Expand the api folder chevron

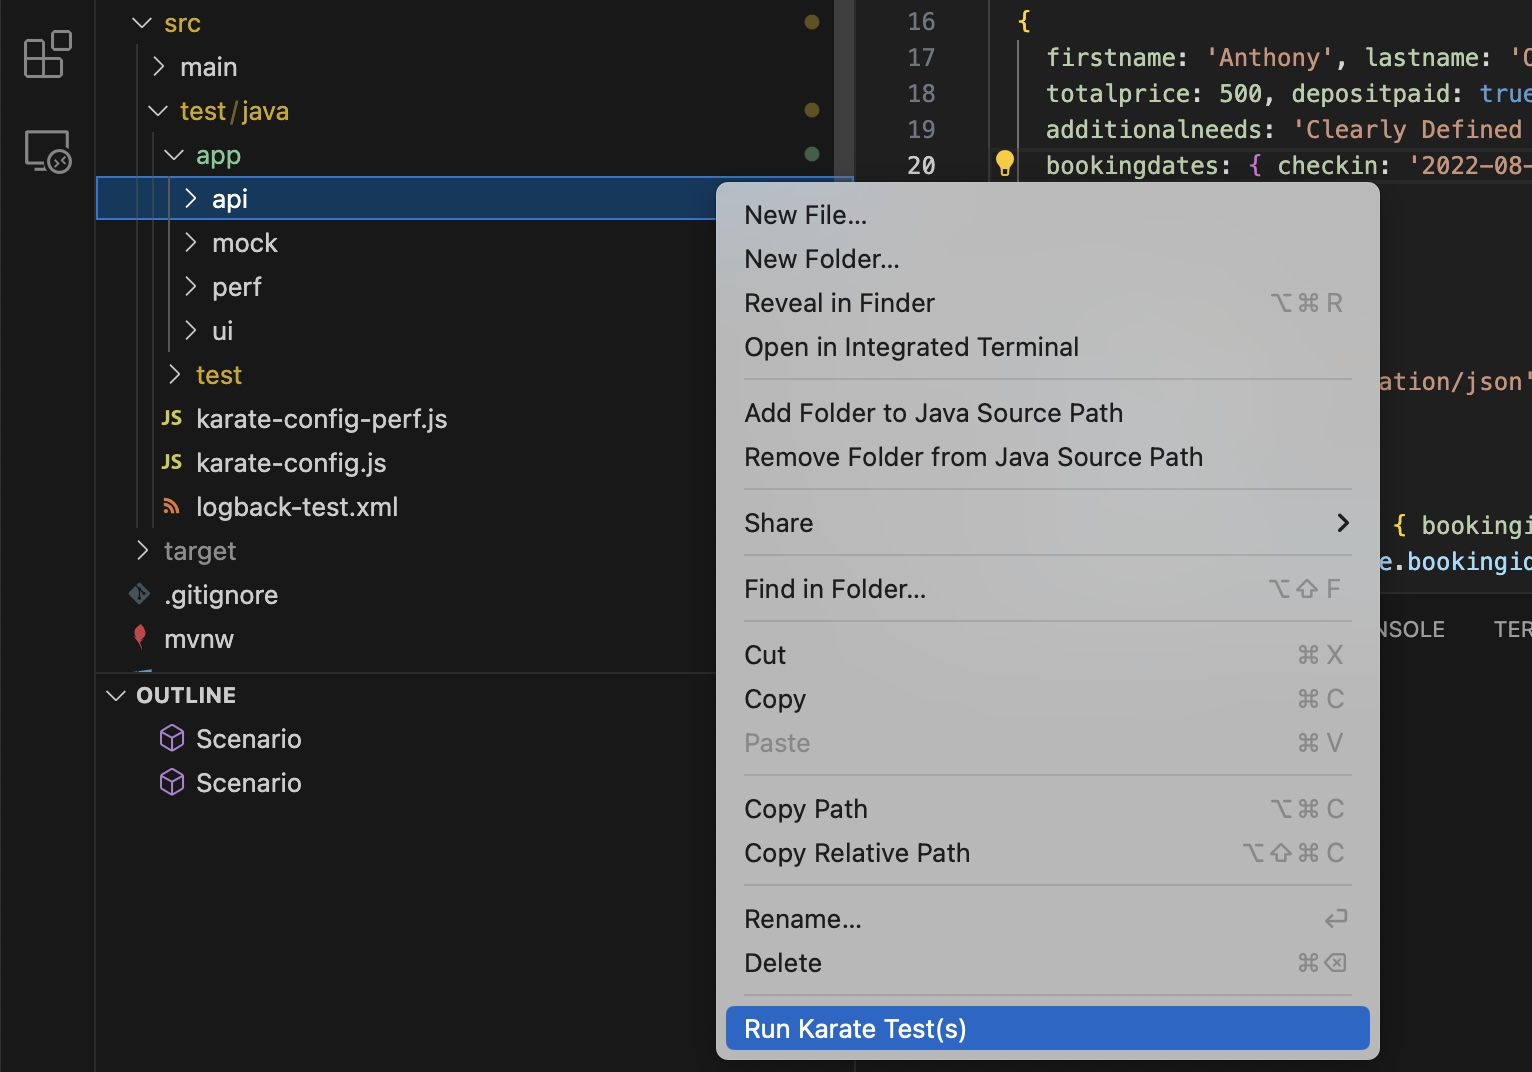(190, 198)
